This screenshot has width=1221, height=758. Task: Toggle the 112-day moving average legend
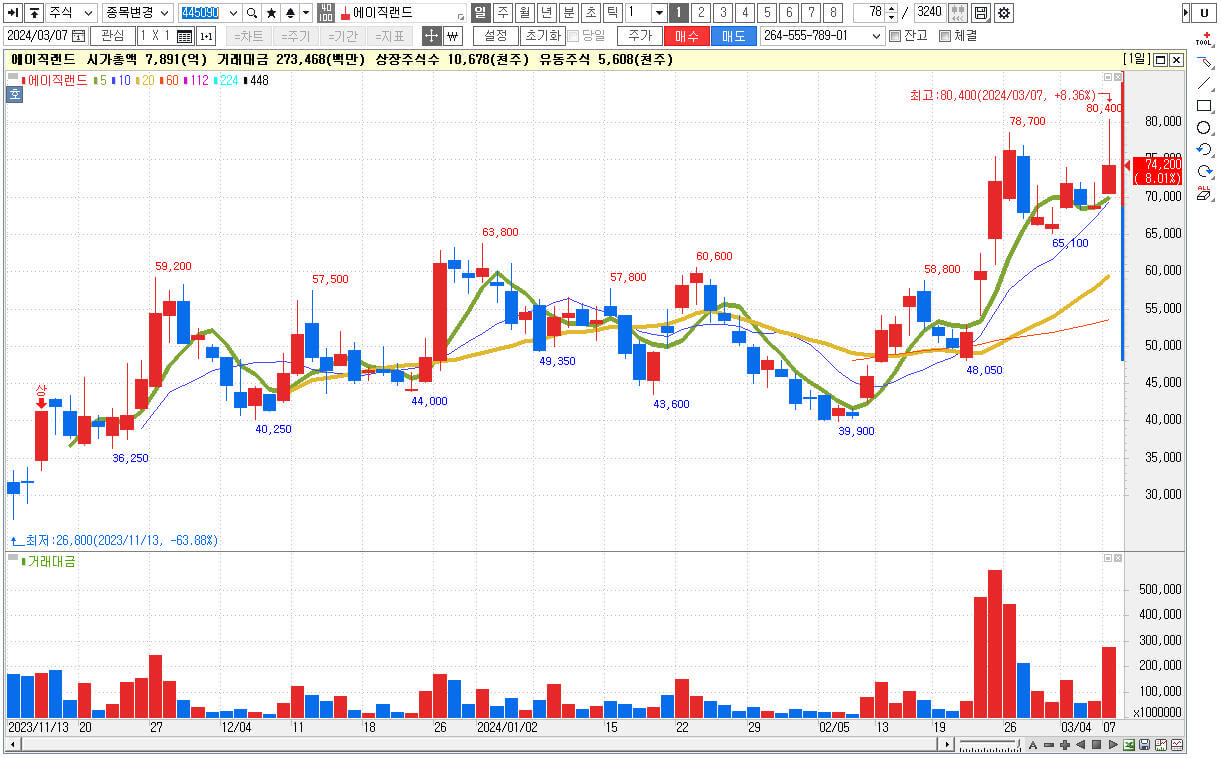(x=198, y=80)
